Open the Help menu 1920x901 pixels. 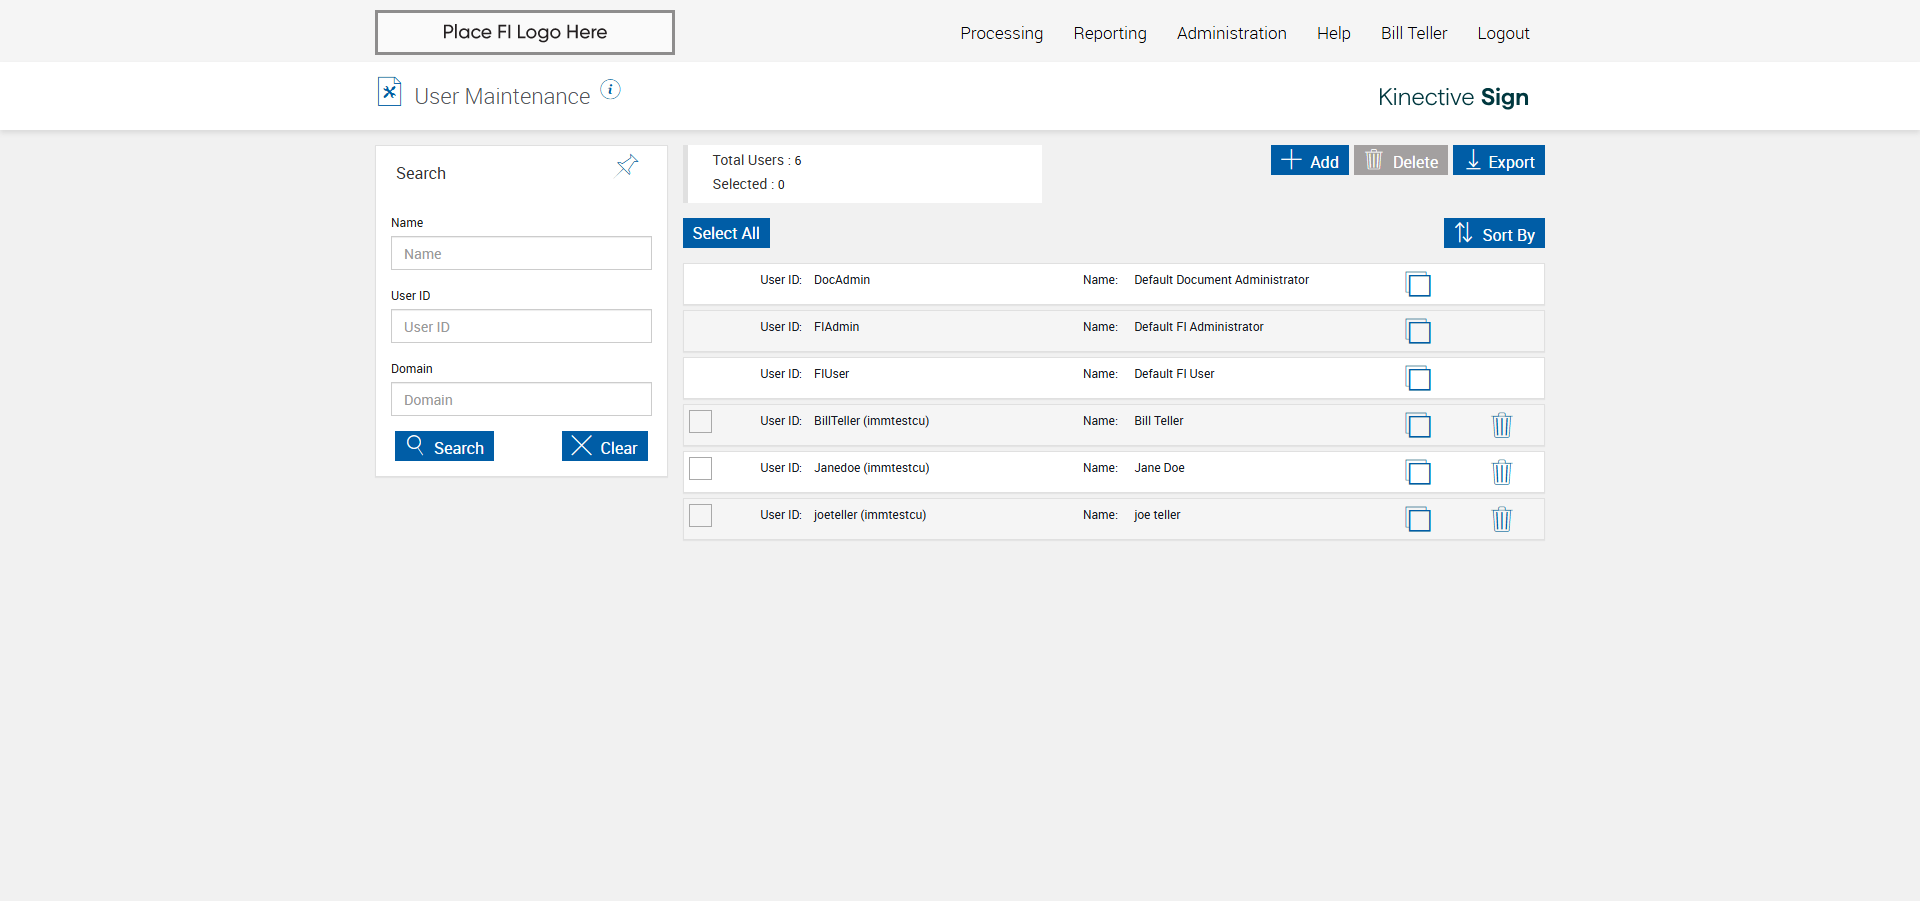point(1333,33)
